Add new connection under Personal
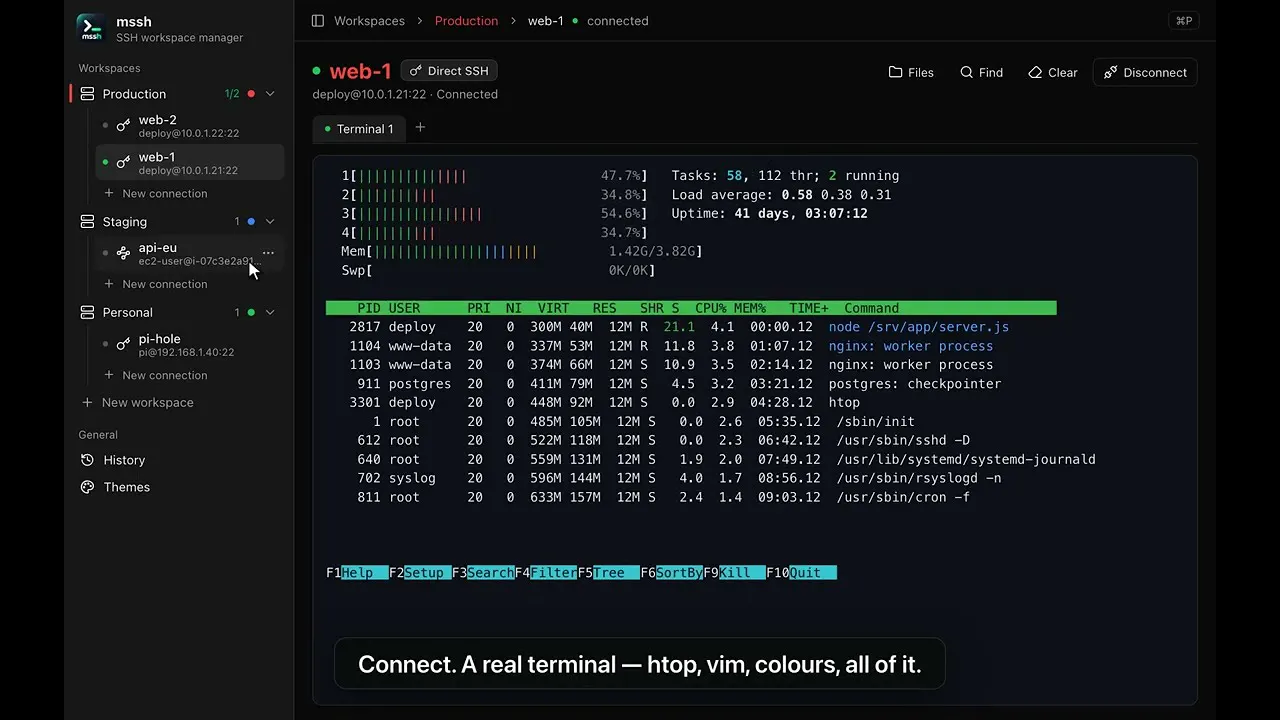This screenshot has height=720, width=1280. 155,375
